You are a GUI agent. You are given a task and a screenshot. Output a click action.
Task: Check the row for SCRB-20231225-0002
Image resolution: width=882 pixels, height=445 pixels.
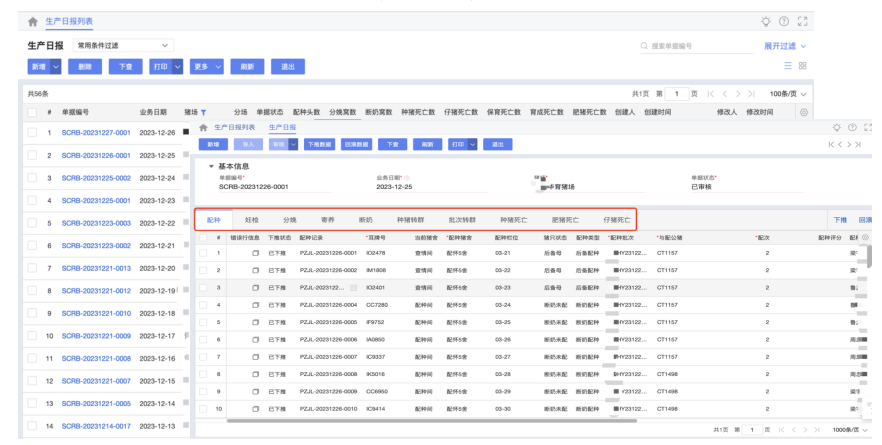(32, 178)
